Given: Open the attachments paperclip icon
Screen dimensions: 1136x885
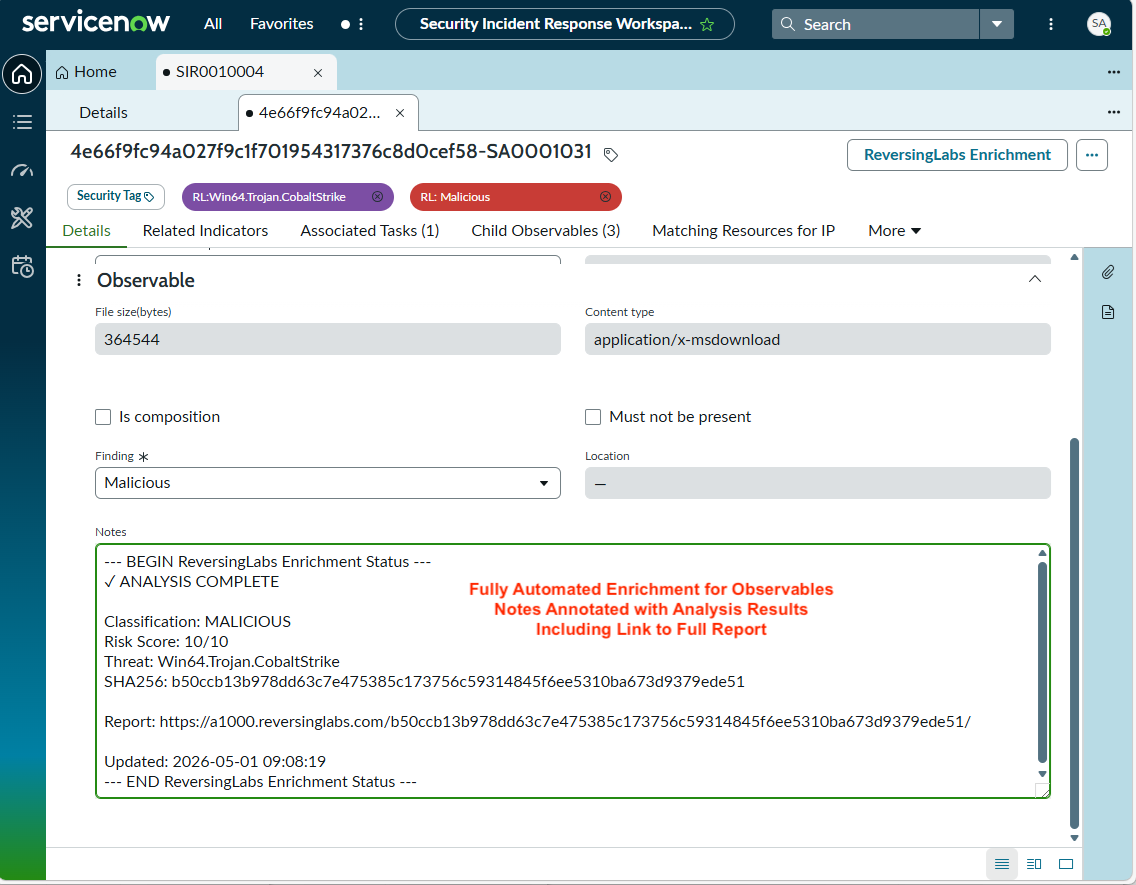Looking at the screenshot, I should [1108, 272].
